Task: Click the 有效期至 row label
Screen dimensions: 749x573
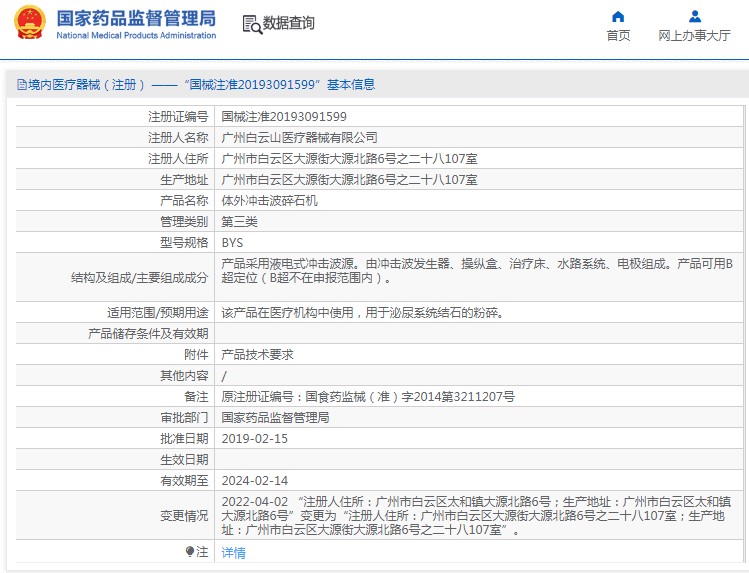Action: coord(184,481)
